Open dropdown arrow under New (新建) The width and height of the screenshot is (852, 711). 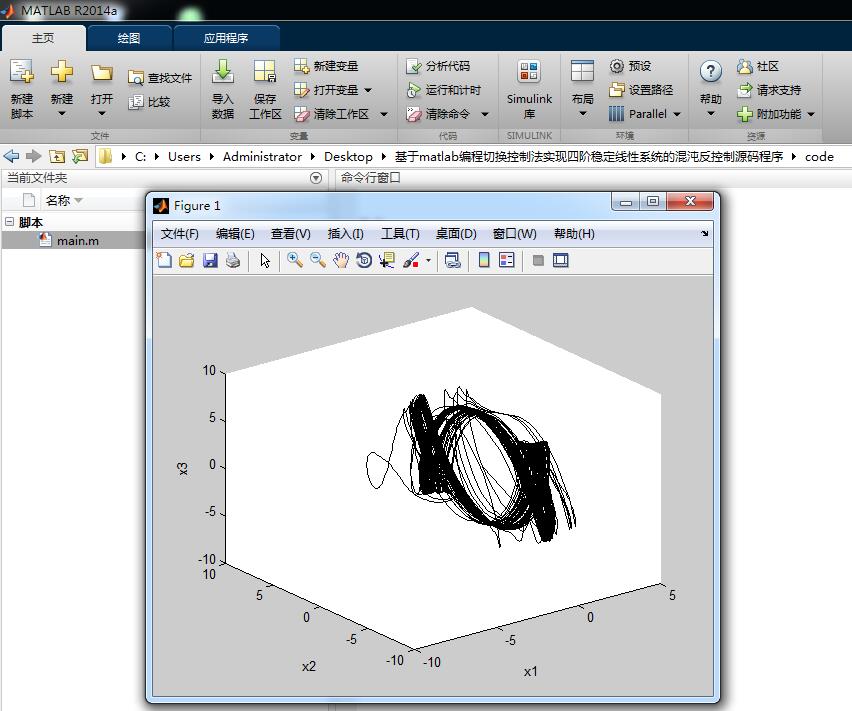pos(61,114)
